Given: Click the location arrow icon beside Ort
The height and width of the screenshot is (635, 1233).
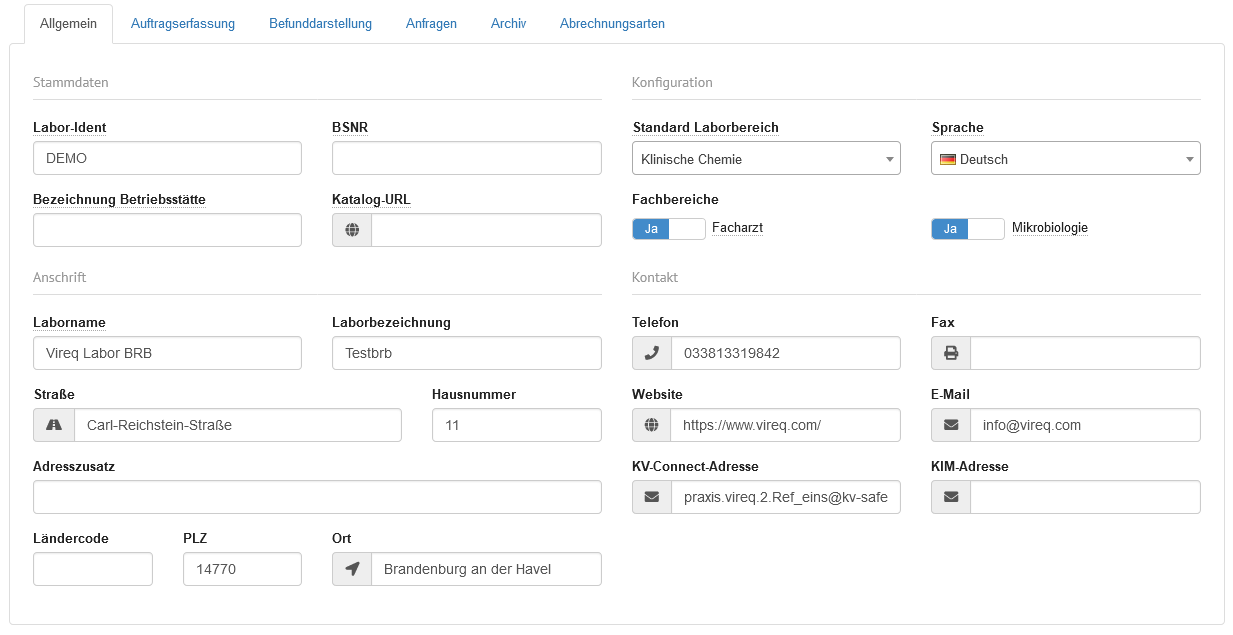Looking at the screenshot, I should click(352, 569).
